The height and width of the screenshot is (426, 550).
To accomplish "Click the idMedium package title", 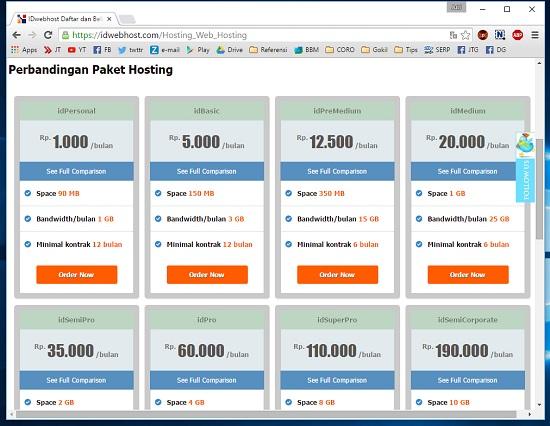I will coord(468,111).
